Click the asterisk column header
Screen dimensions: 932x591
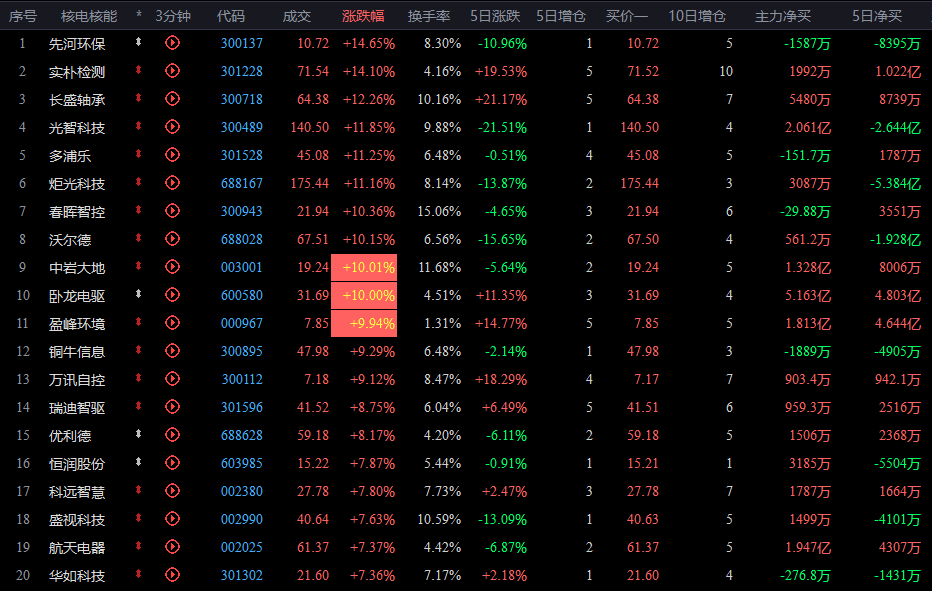coord(139,14)
